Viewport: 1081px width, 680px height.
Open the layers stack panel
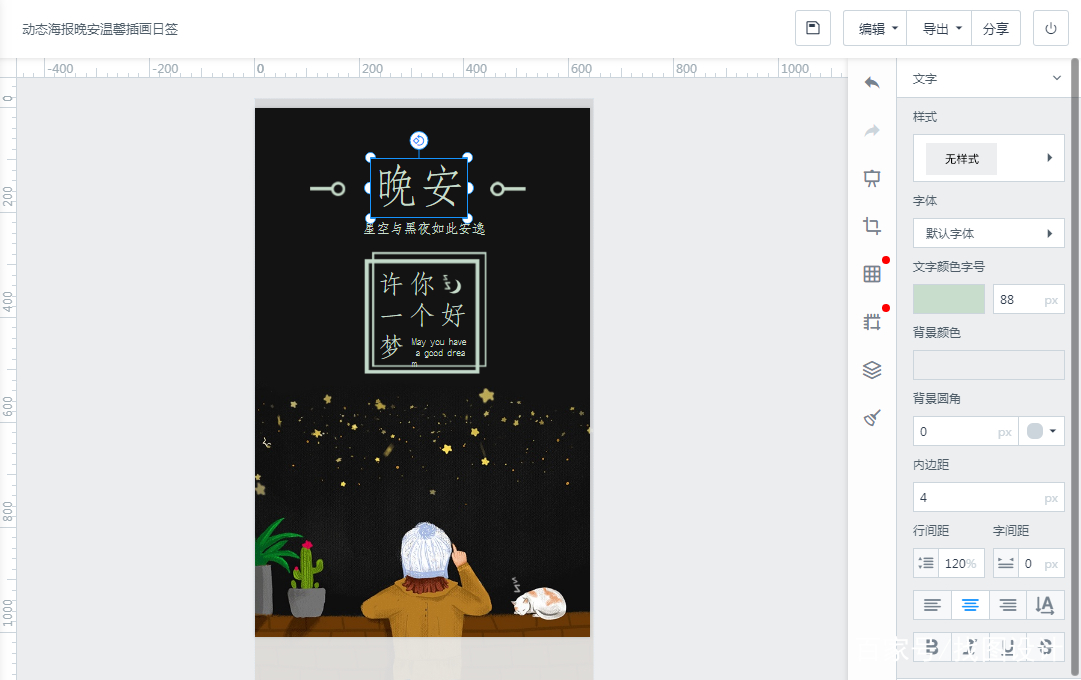(872, 370)
